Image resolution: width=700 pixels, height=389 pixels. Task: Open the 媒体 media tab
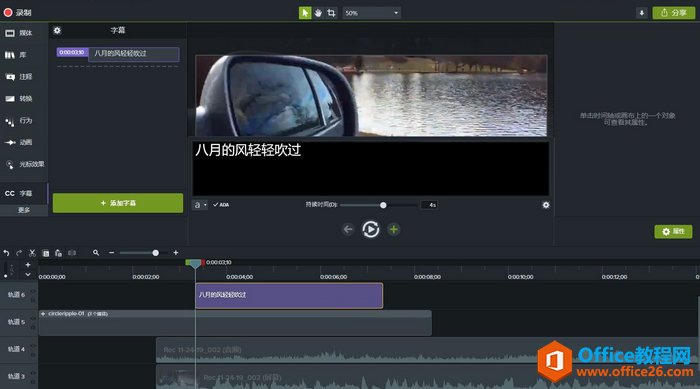click(19, 33)
